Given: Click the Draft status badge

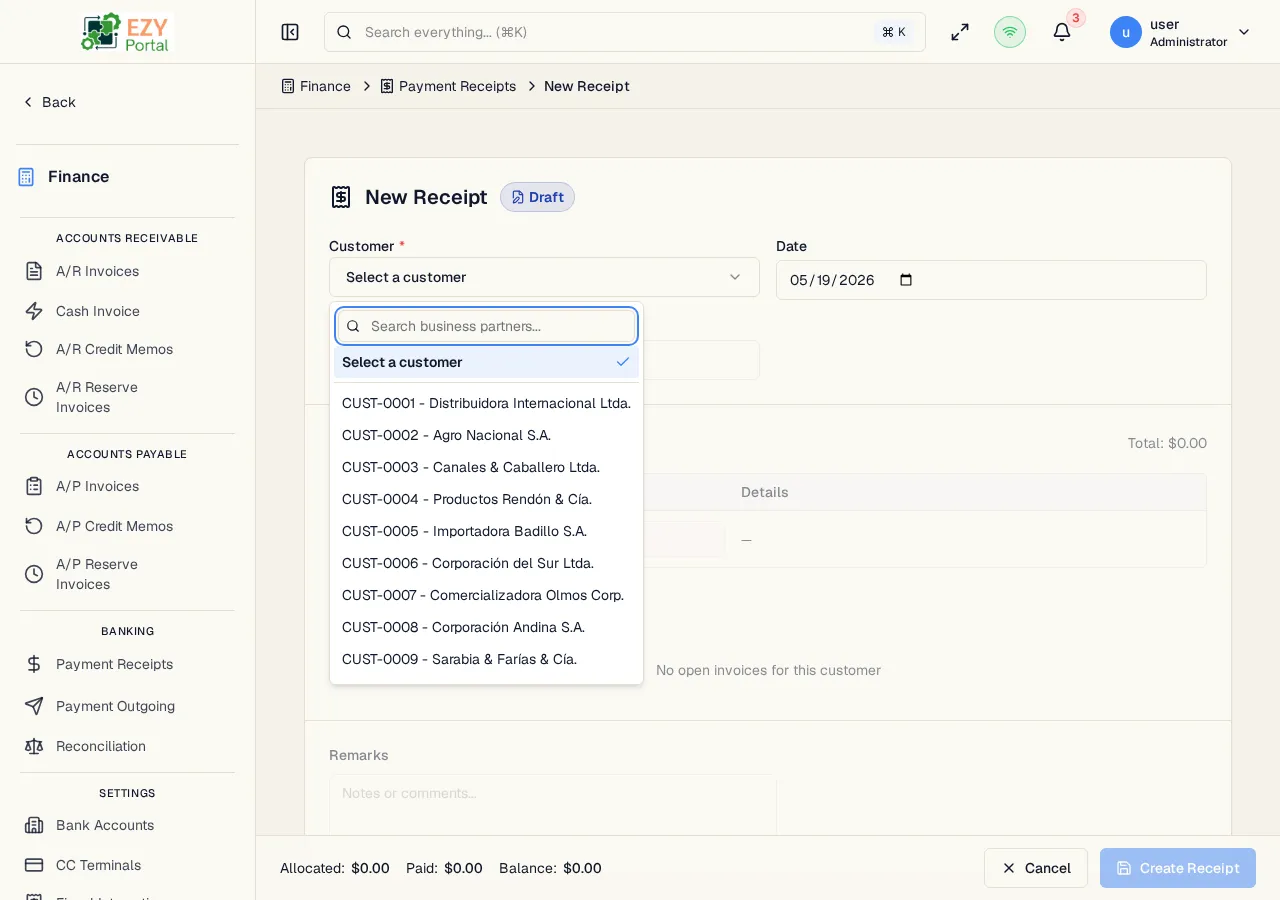Looking at the screenshot, I should (x=537, y=197).
